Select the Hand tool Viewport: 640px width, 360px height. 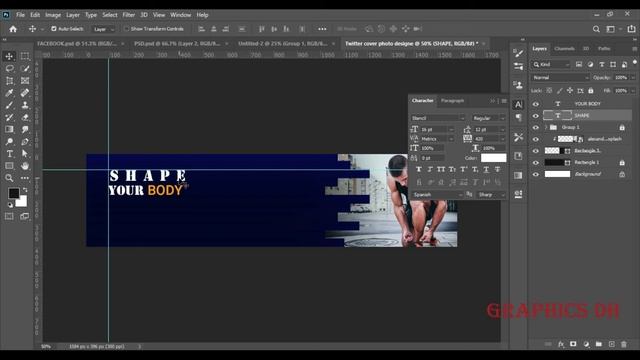(x=25, y=166)
